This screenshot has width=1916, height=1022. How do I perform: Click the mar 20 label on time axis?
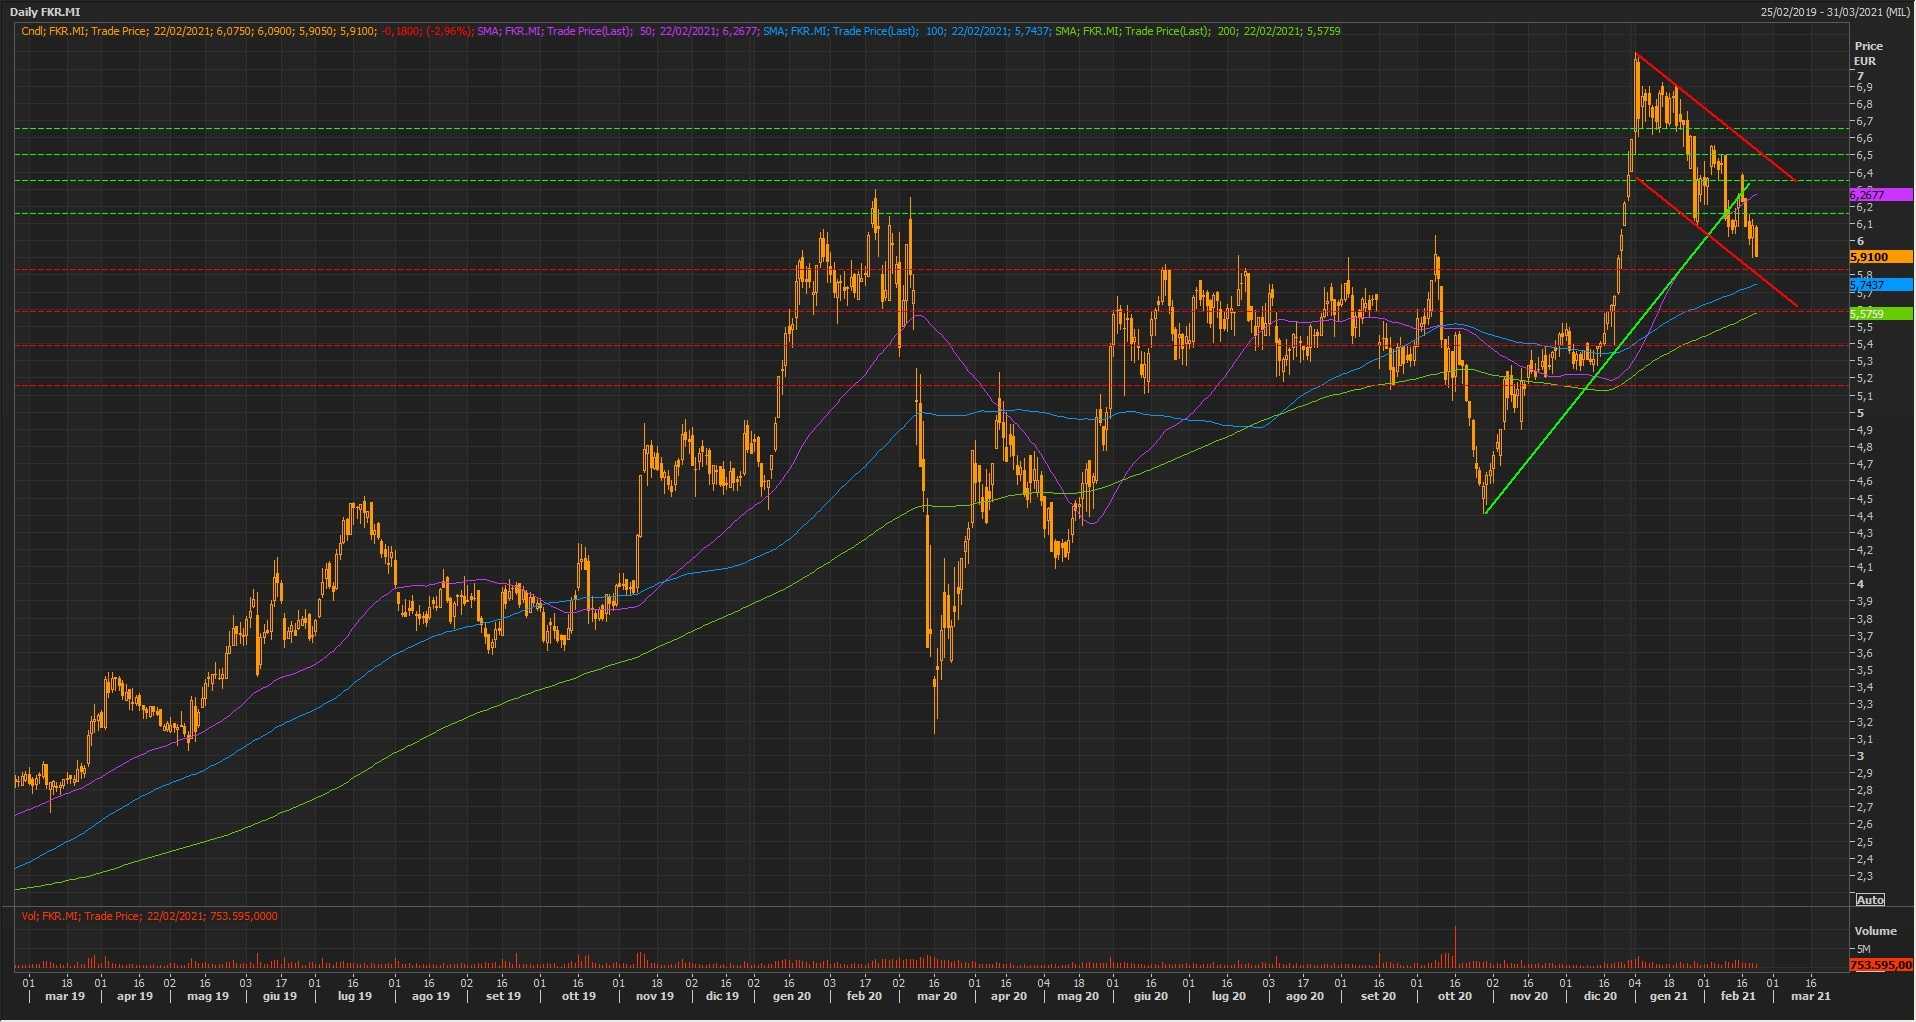pos(937,996)
